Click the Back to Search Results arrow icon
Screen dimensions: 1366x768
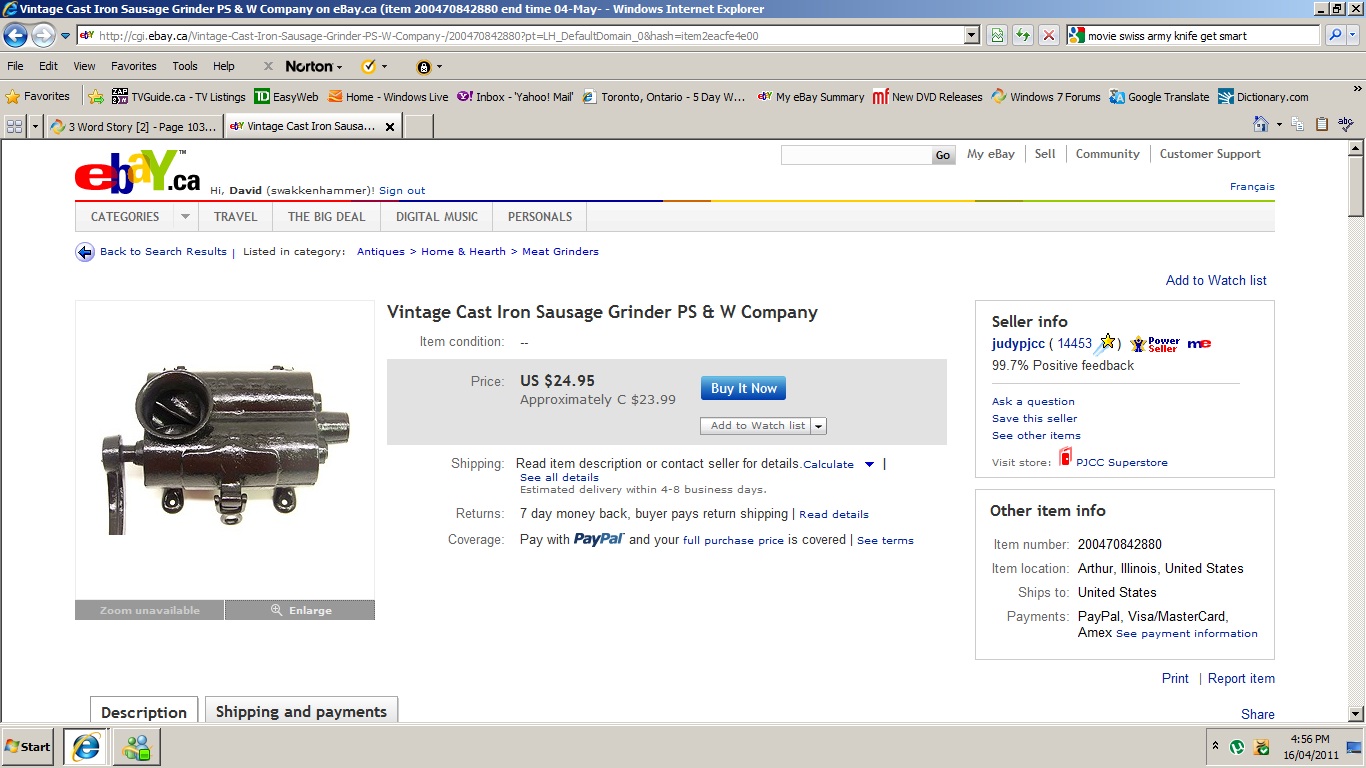point(85,252)
